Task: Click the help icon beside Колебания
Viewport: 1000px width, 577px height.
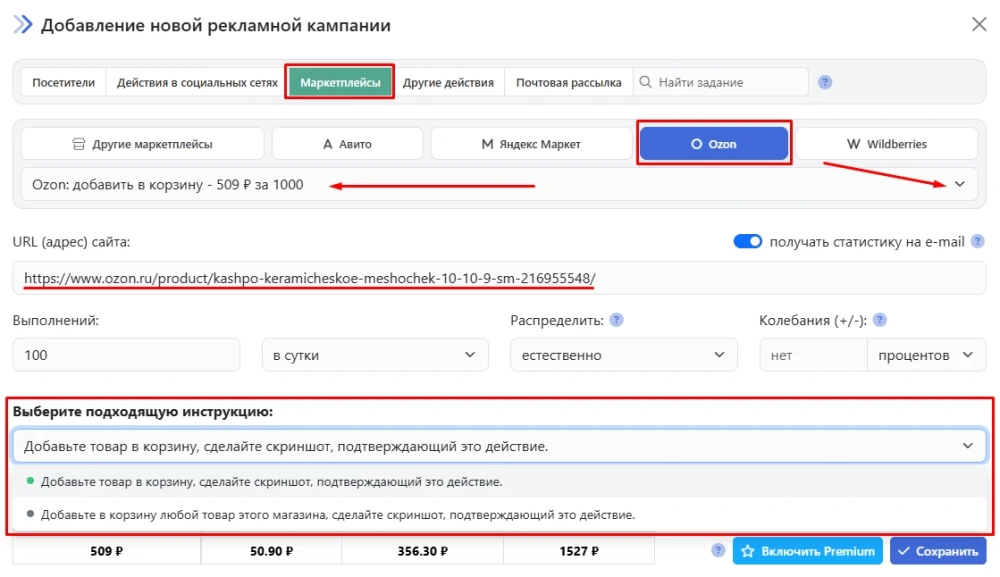Action: pyautogui.click(x=879, y=321)
